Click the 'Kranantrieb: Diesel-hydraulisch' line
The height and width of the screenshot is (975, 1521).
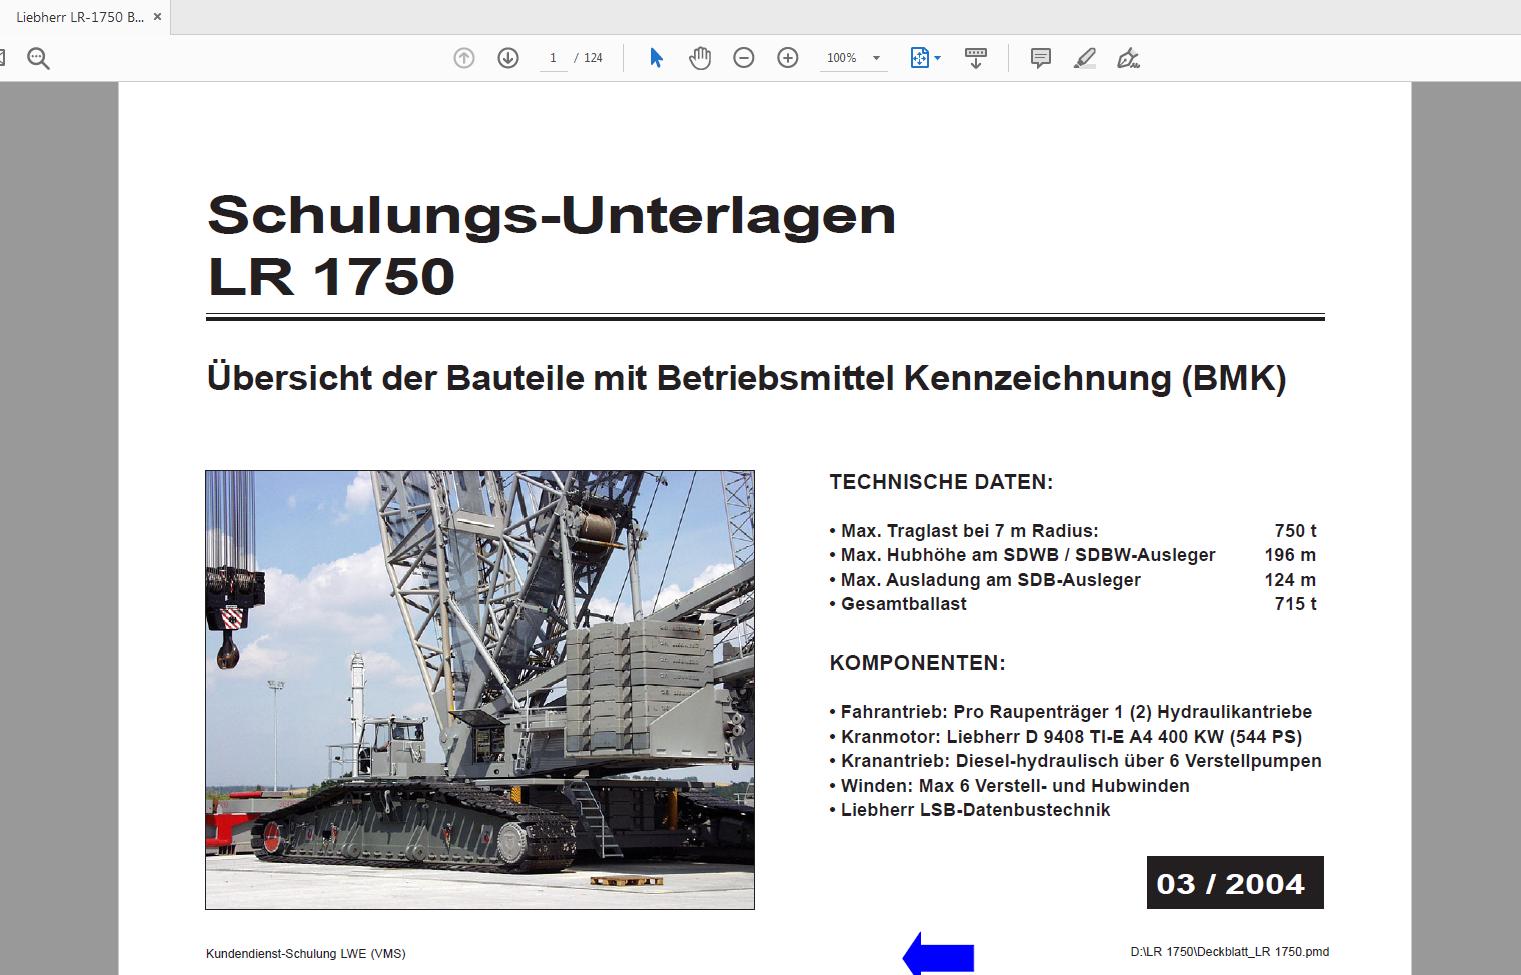click(1075, 761)
